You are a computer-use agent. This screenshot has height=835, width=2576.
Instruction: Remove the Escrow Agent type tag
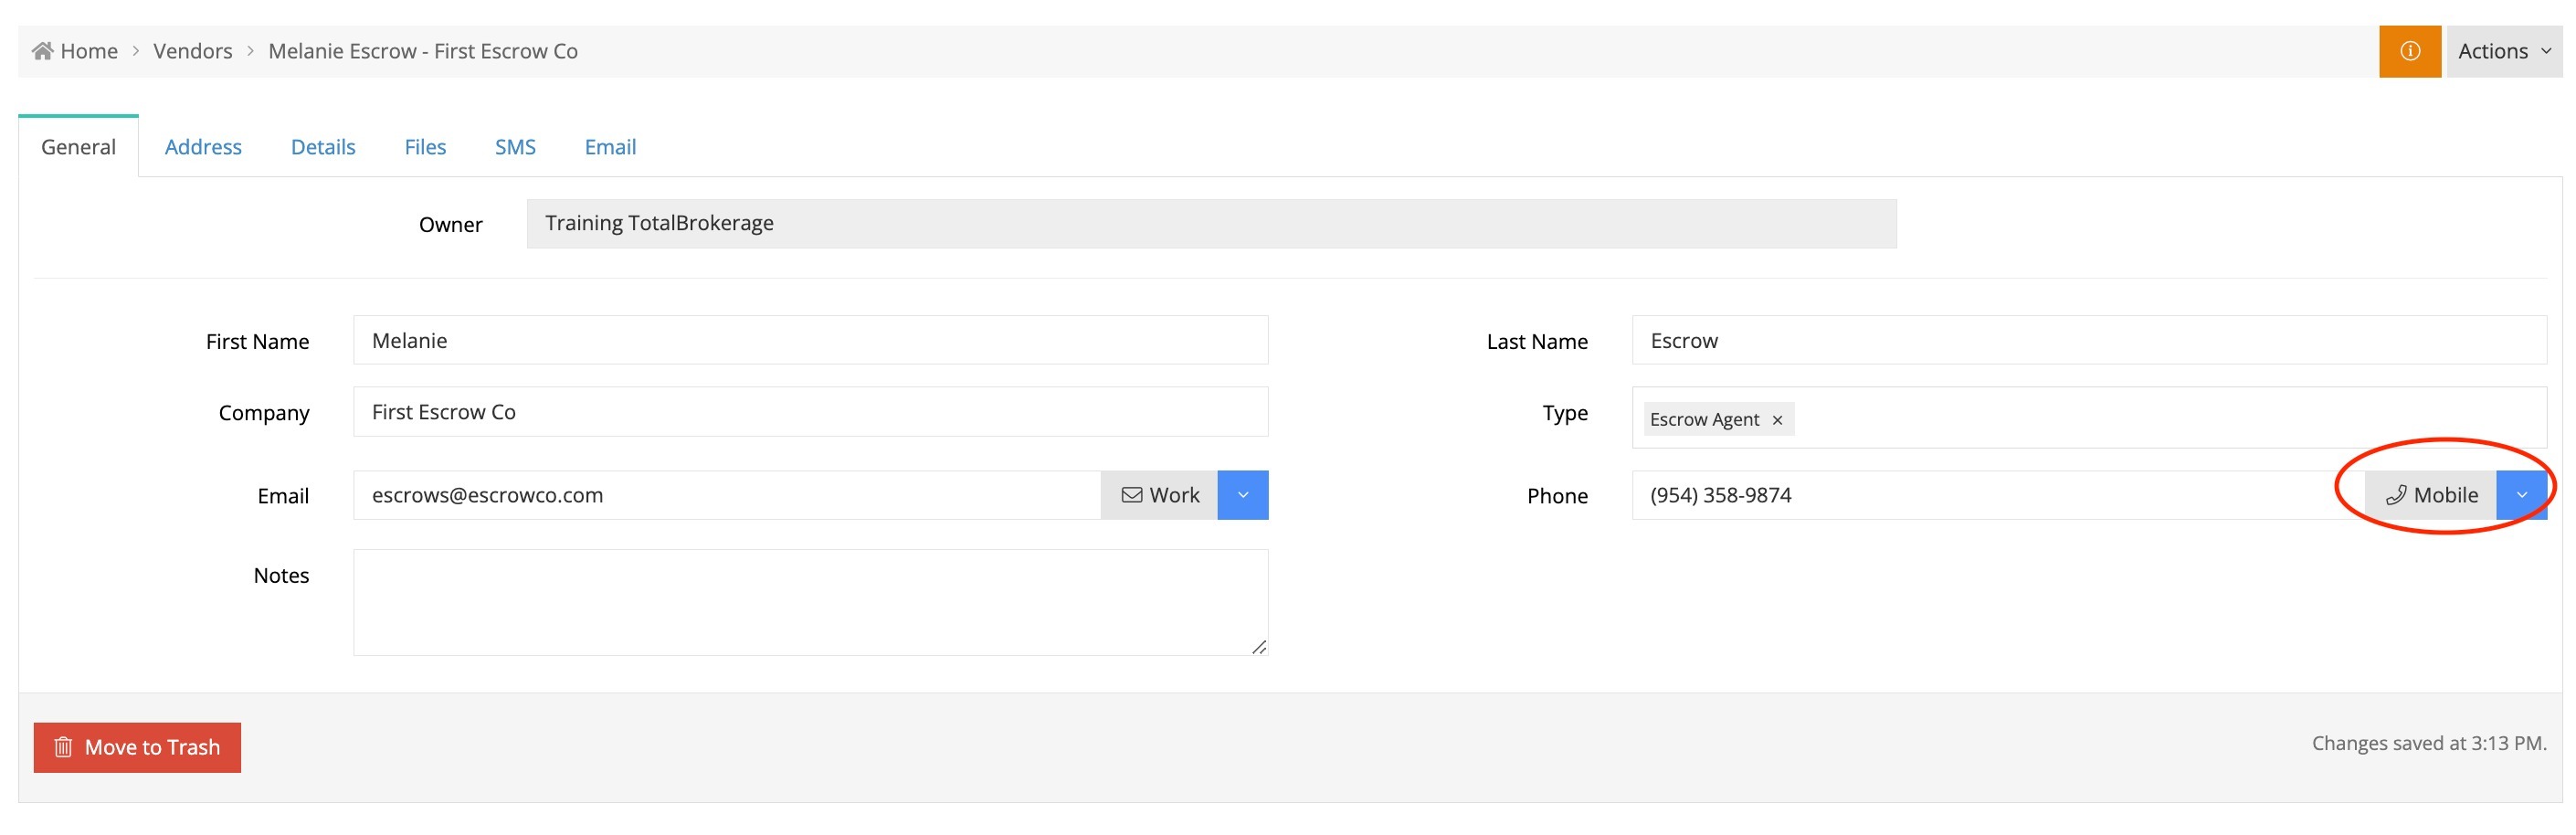1777,421
